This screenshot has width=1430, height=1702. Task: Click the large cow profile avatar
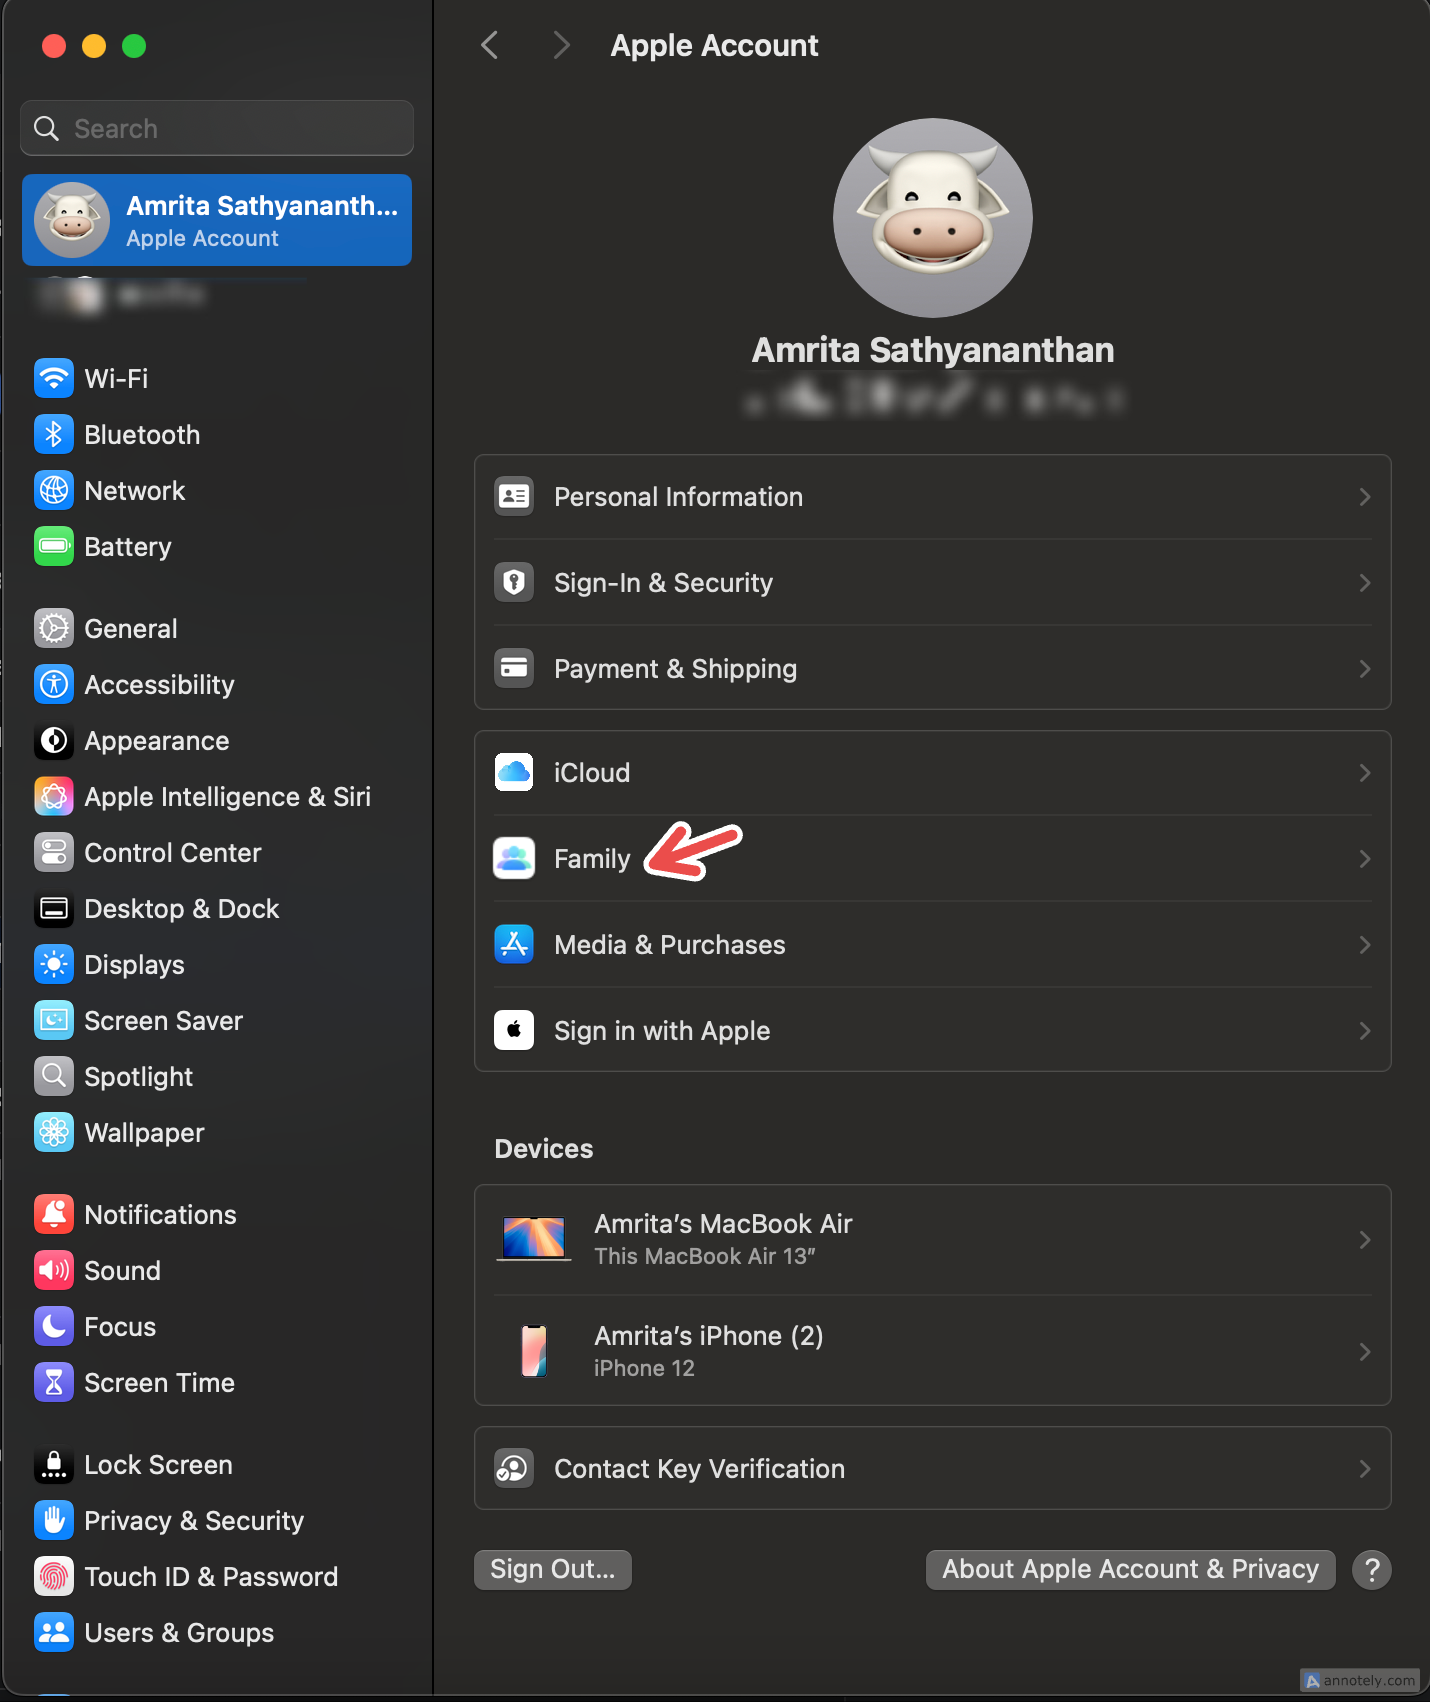[x=933, y=218]
